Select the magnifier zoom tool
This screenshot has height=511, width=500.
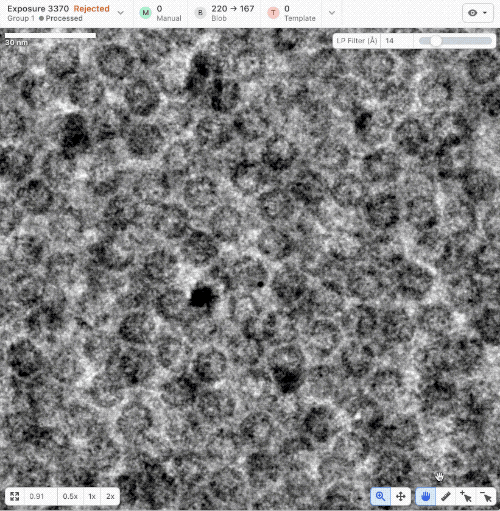[x=380, y=496]
